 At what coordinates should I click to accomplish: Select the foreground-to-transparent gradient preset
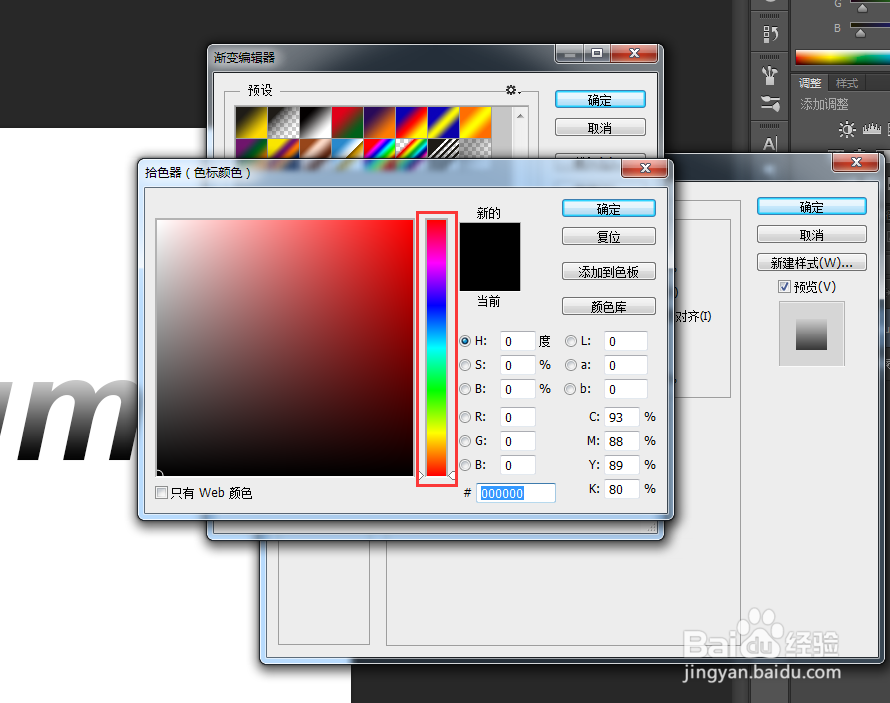pyautogui.click(x=283, y=122)
